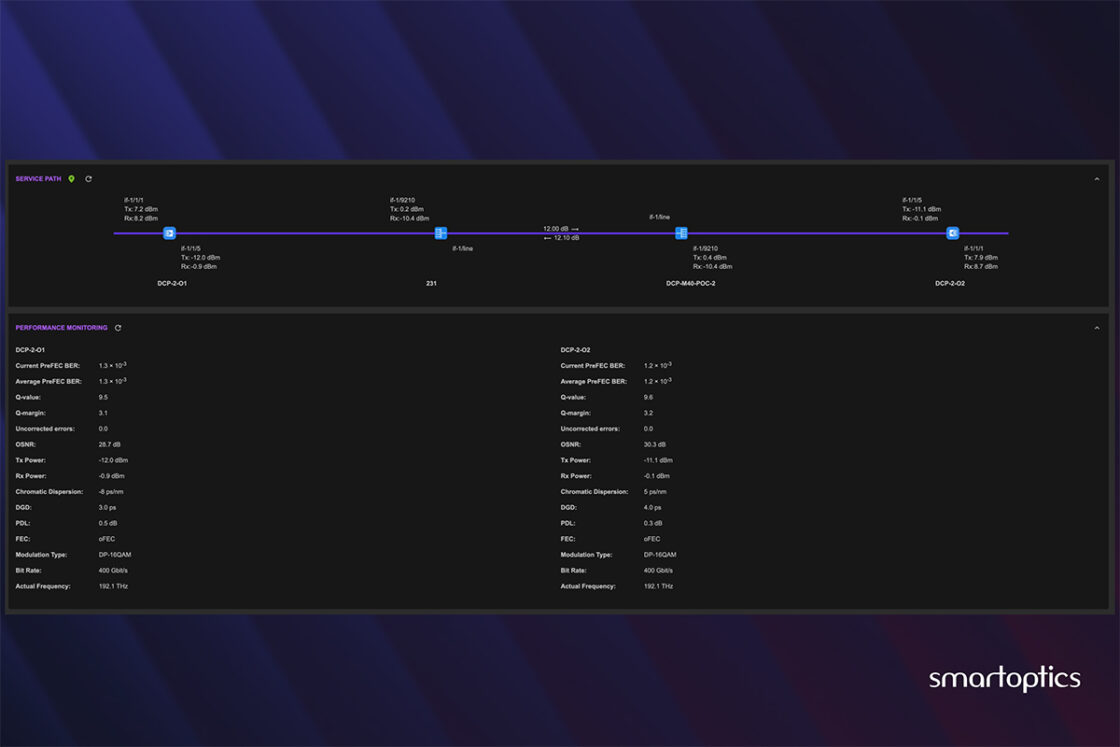Click the DCP-2-O1 performance section title

(30, 350)
